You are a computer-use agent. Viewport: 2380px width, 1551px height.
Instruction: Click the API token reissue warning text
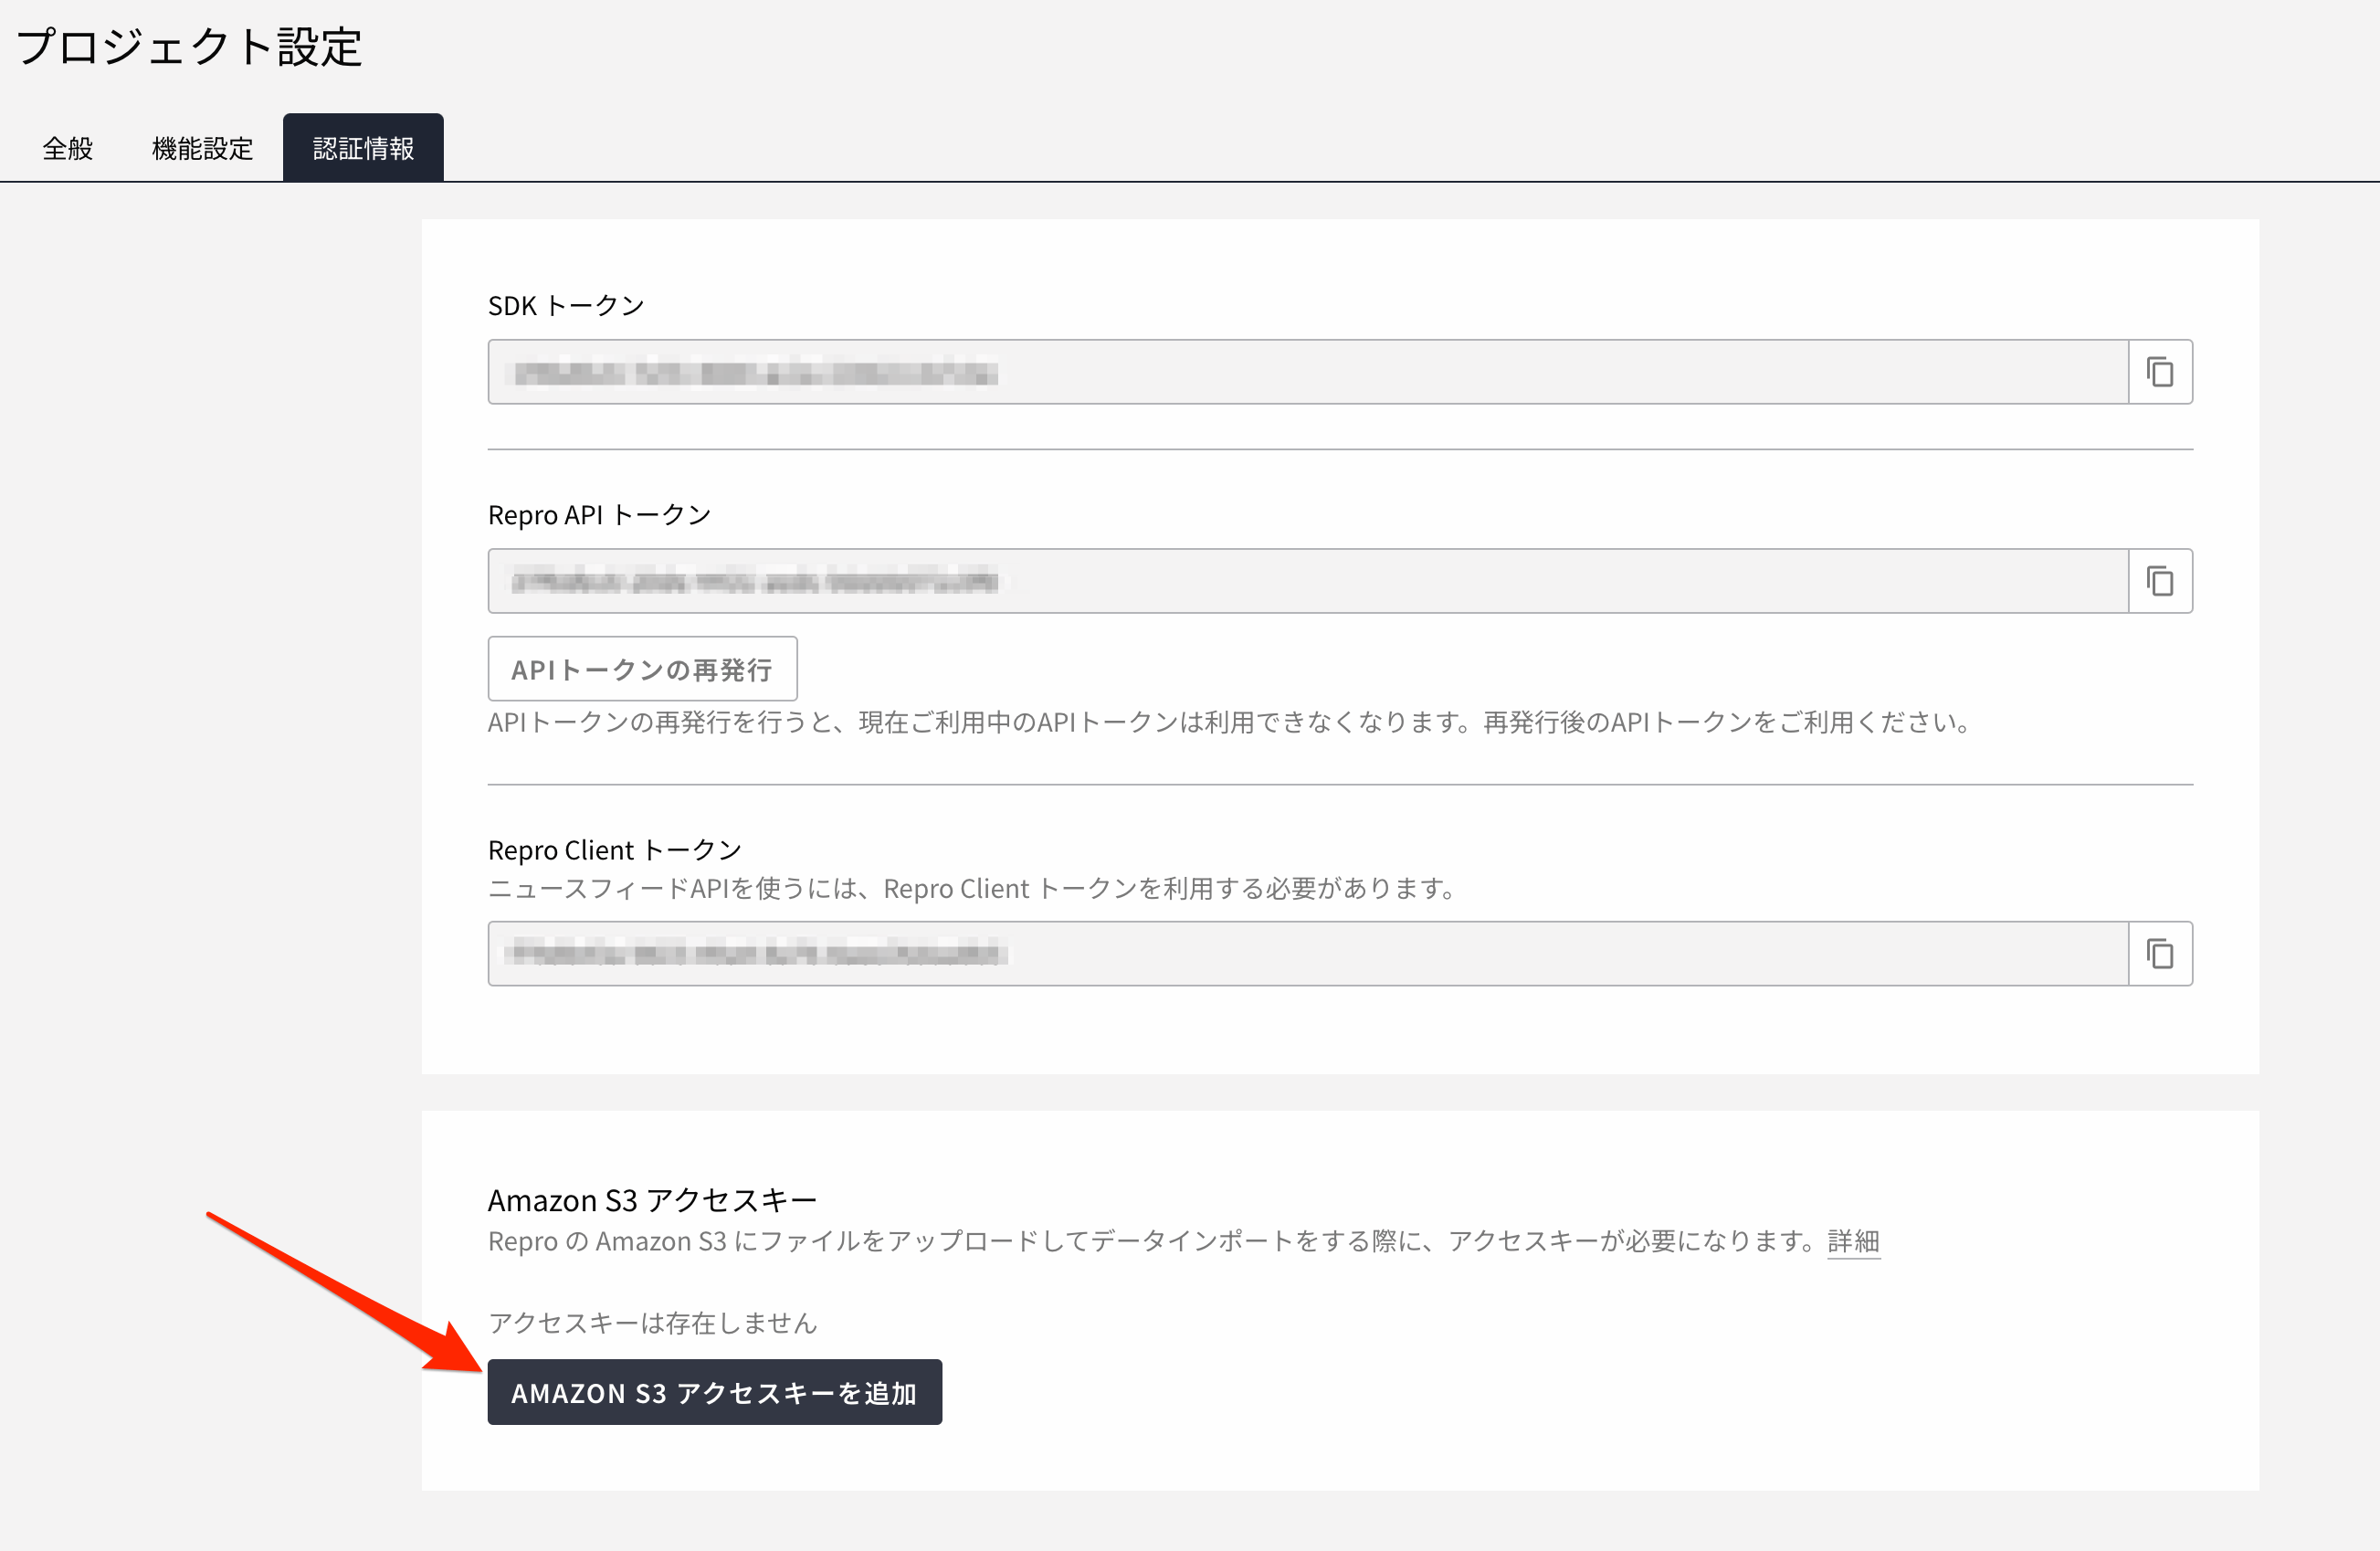tap(1232, 722)
